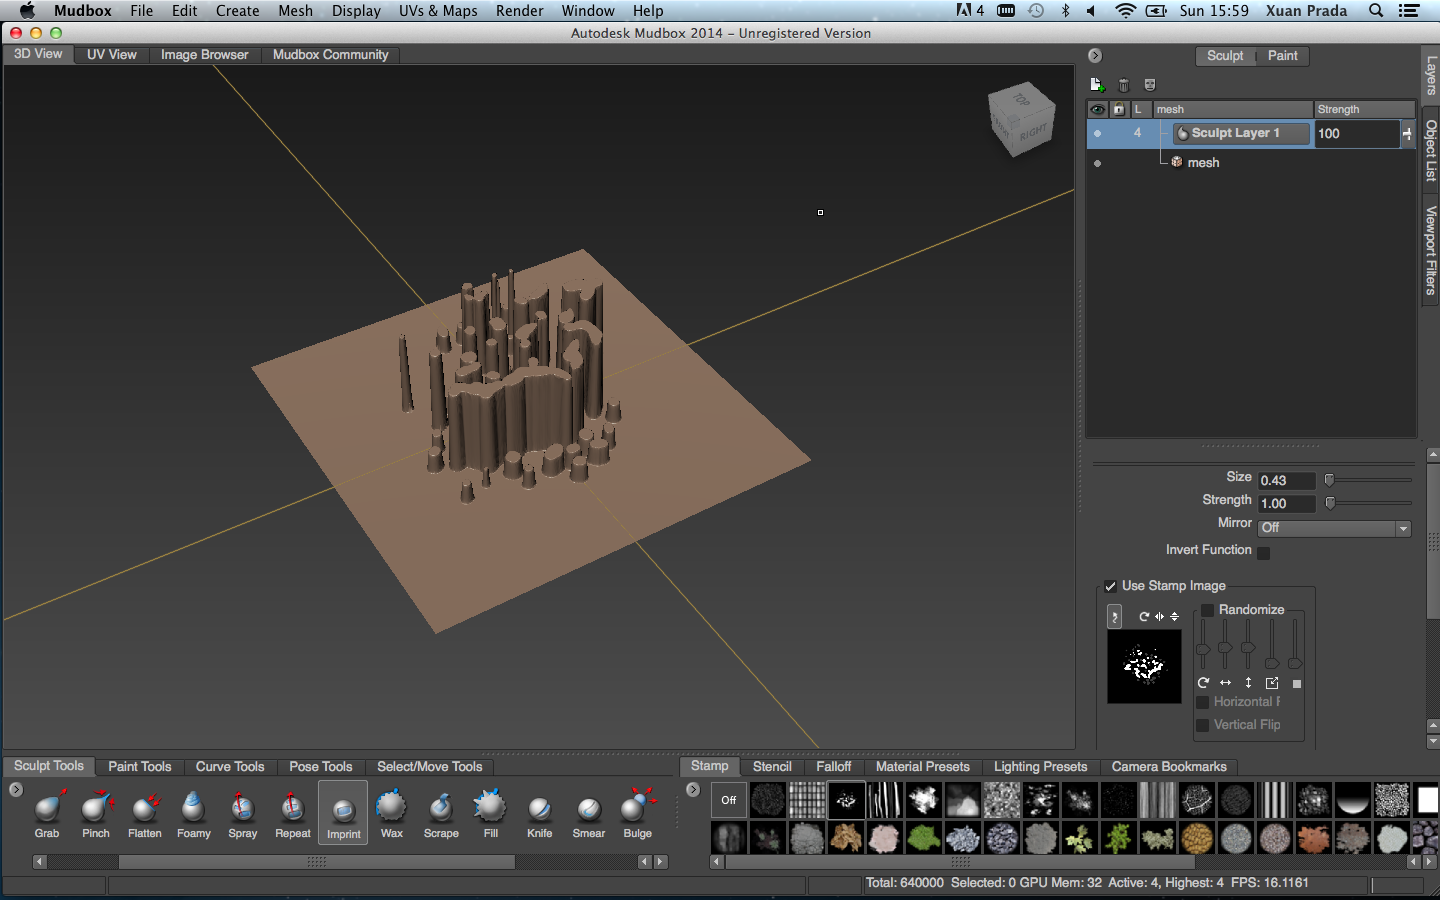Open the Mesh menu
This screenshot has height=900, width=1440.
(x=295, y=11)
